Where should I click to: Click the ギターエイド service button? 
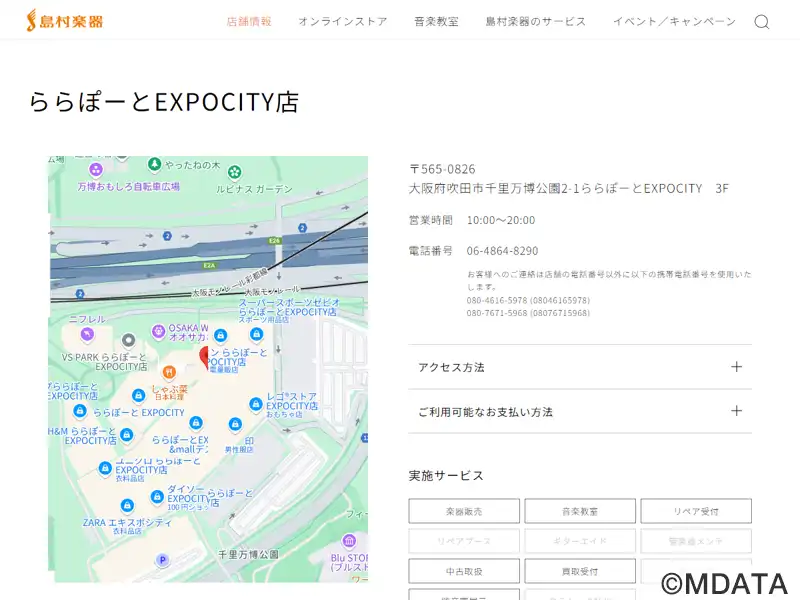(x=580, y=541)
